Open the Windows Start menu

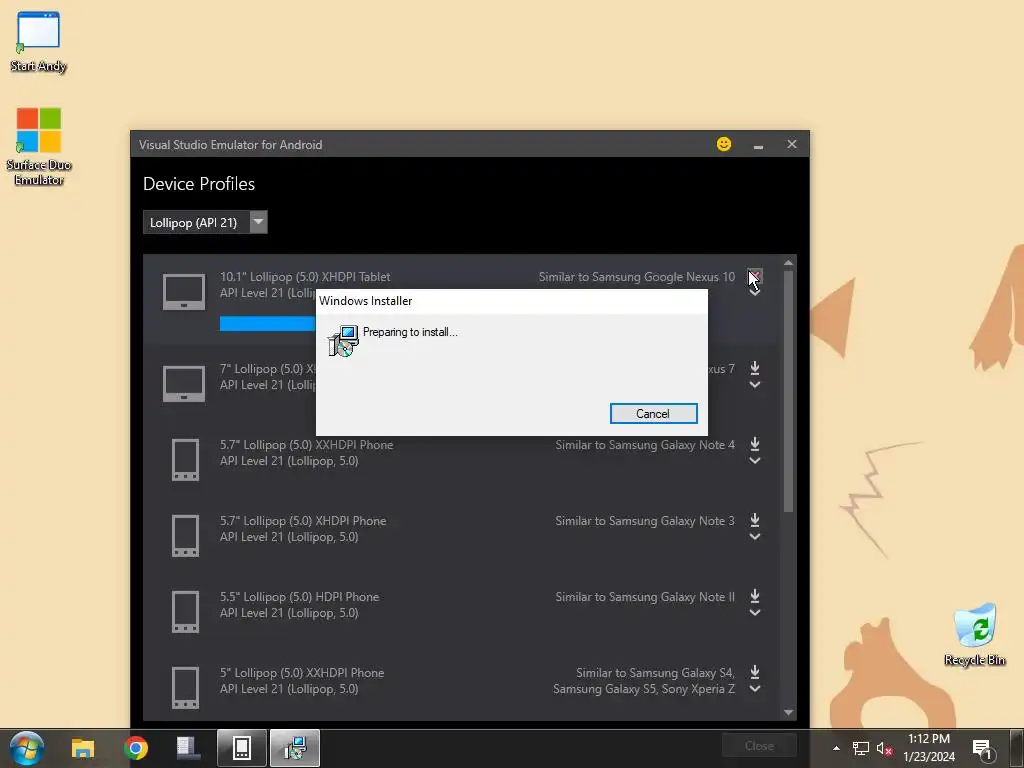coord(26,748)
